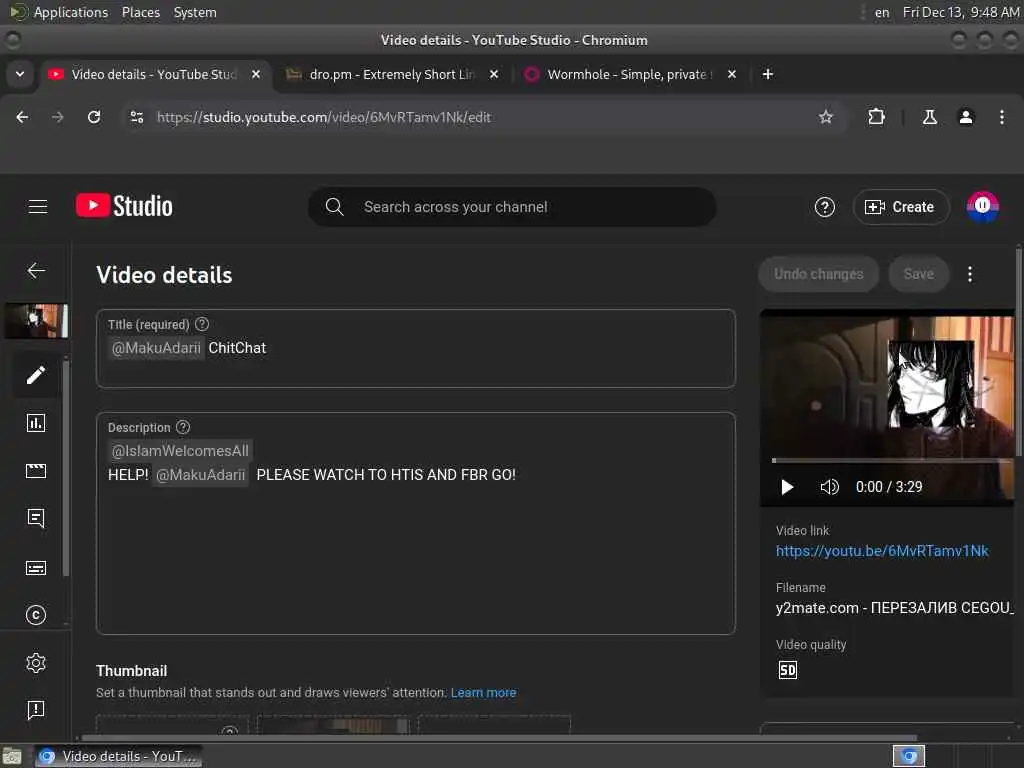This screenshot has height=768, width=1024.
Task: Open the site information icon in address bar
Action: (x=136, y=117)
